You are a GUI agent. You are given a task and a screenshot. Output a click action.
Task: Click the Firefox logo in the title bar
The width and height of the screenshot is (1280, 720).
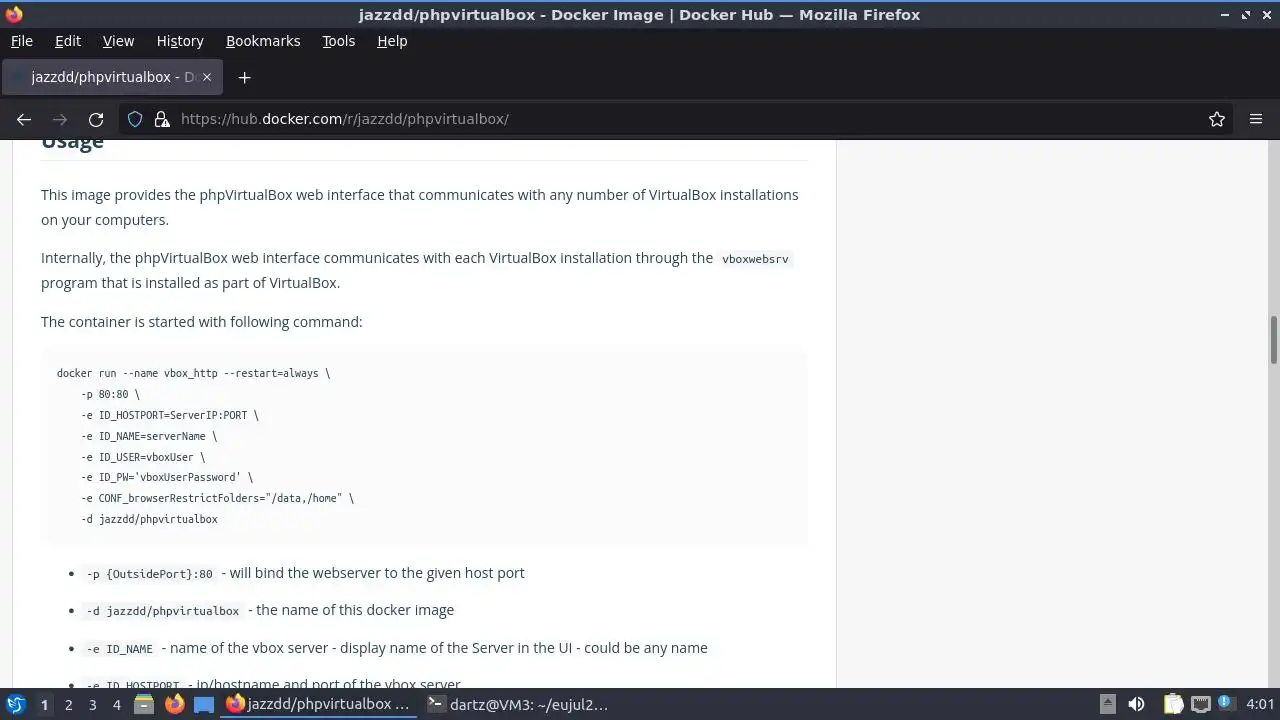(x=14, y=14)
